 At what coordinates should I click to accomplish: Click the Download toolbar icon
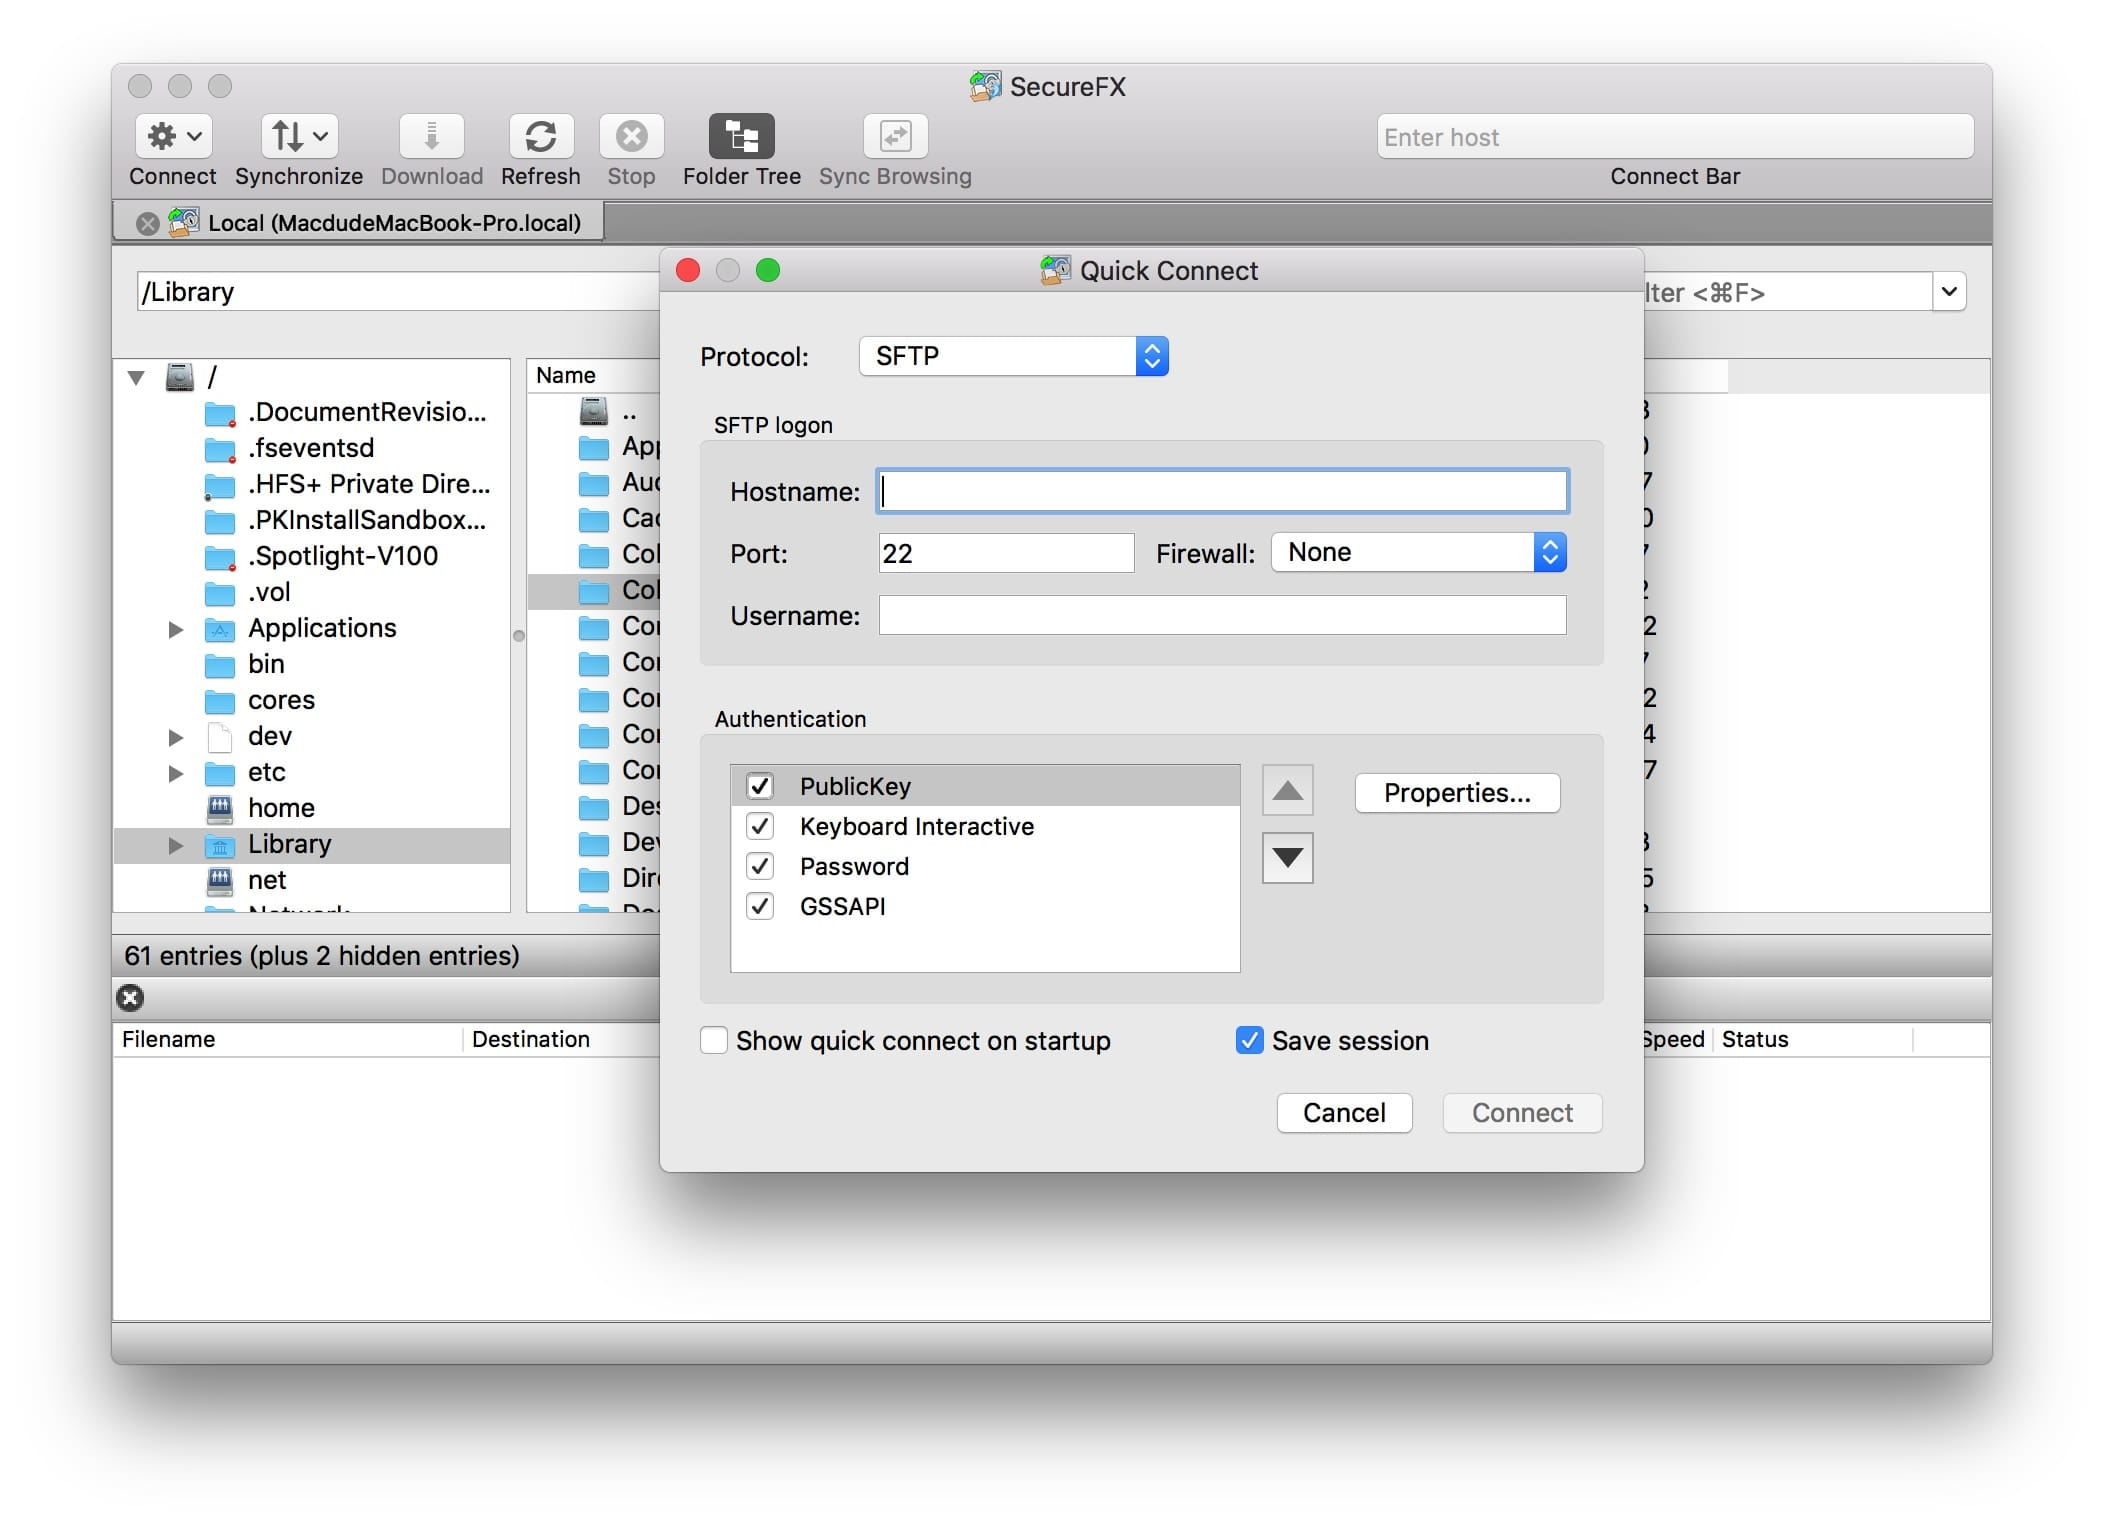point(431,136)
